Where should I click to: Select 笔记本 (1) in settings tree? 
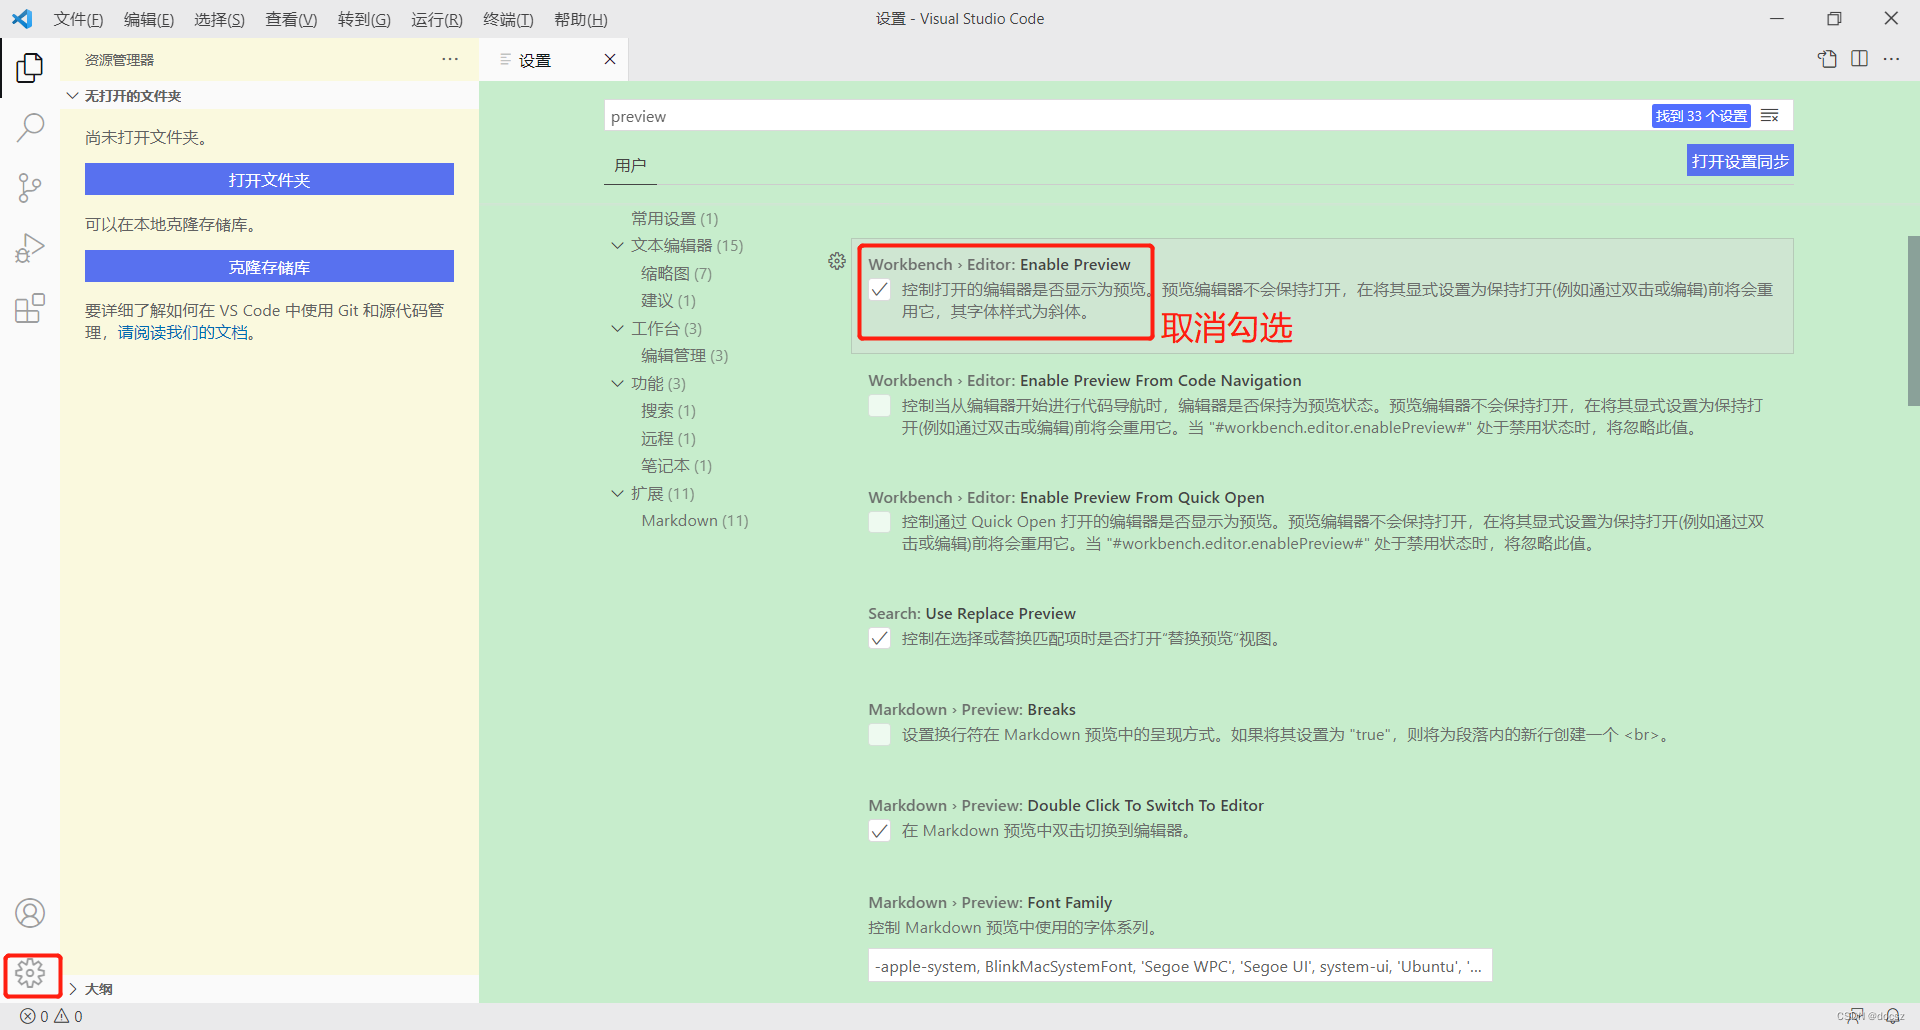[x=677, y=465]
